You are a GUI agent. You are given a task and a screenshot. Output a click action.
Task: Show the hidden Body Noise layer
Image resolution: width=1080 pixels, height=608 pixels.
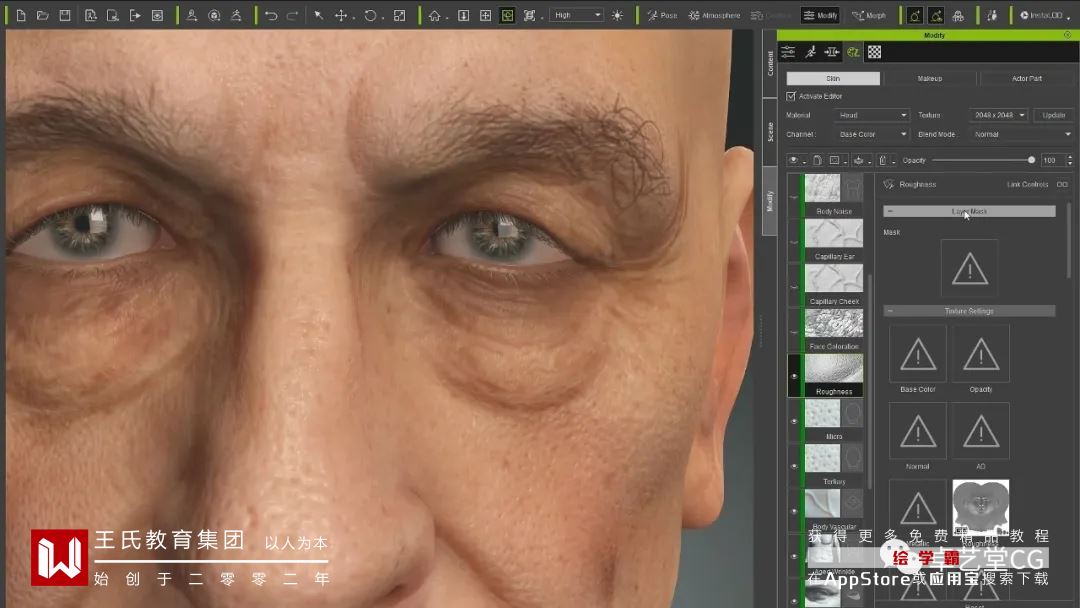click(794, 197)
